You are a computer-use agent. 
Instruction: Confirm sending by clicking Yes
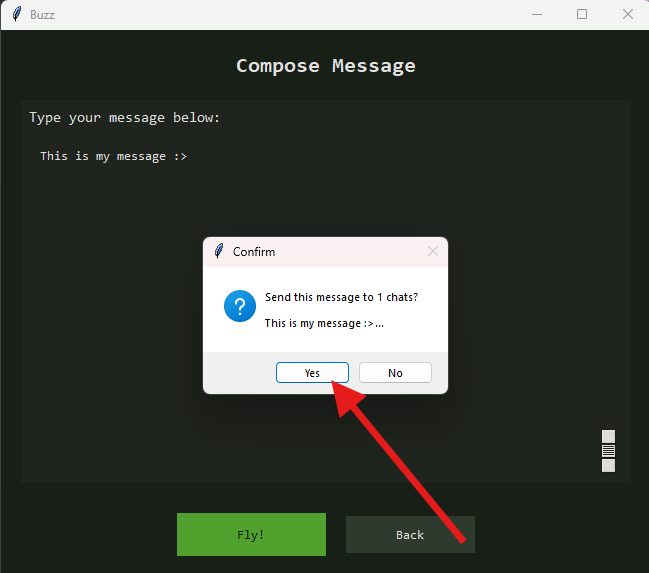(312, 373)
